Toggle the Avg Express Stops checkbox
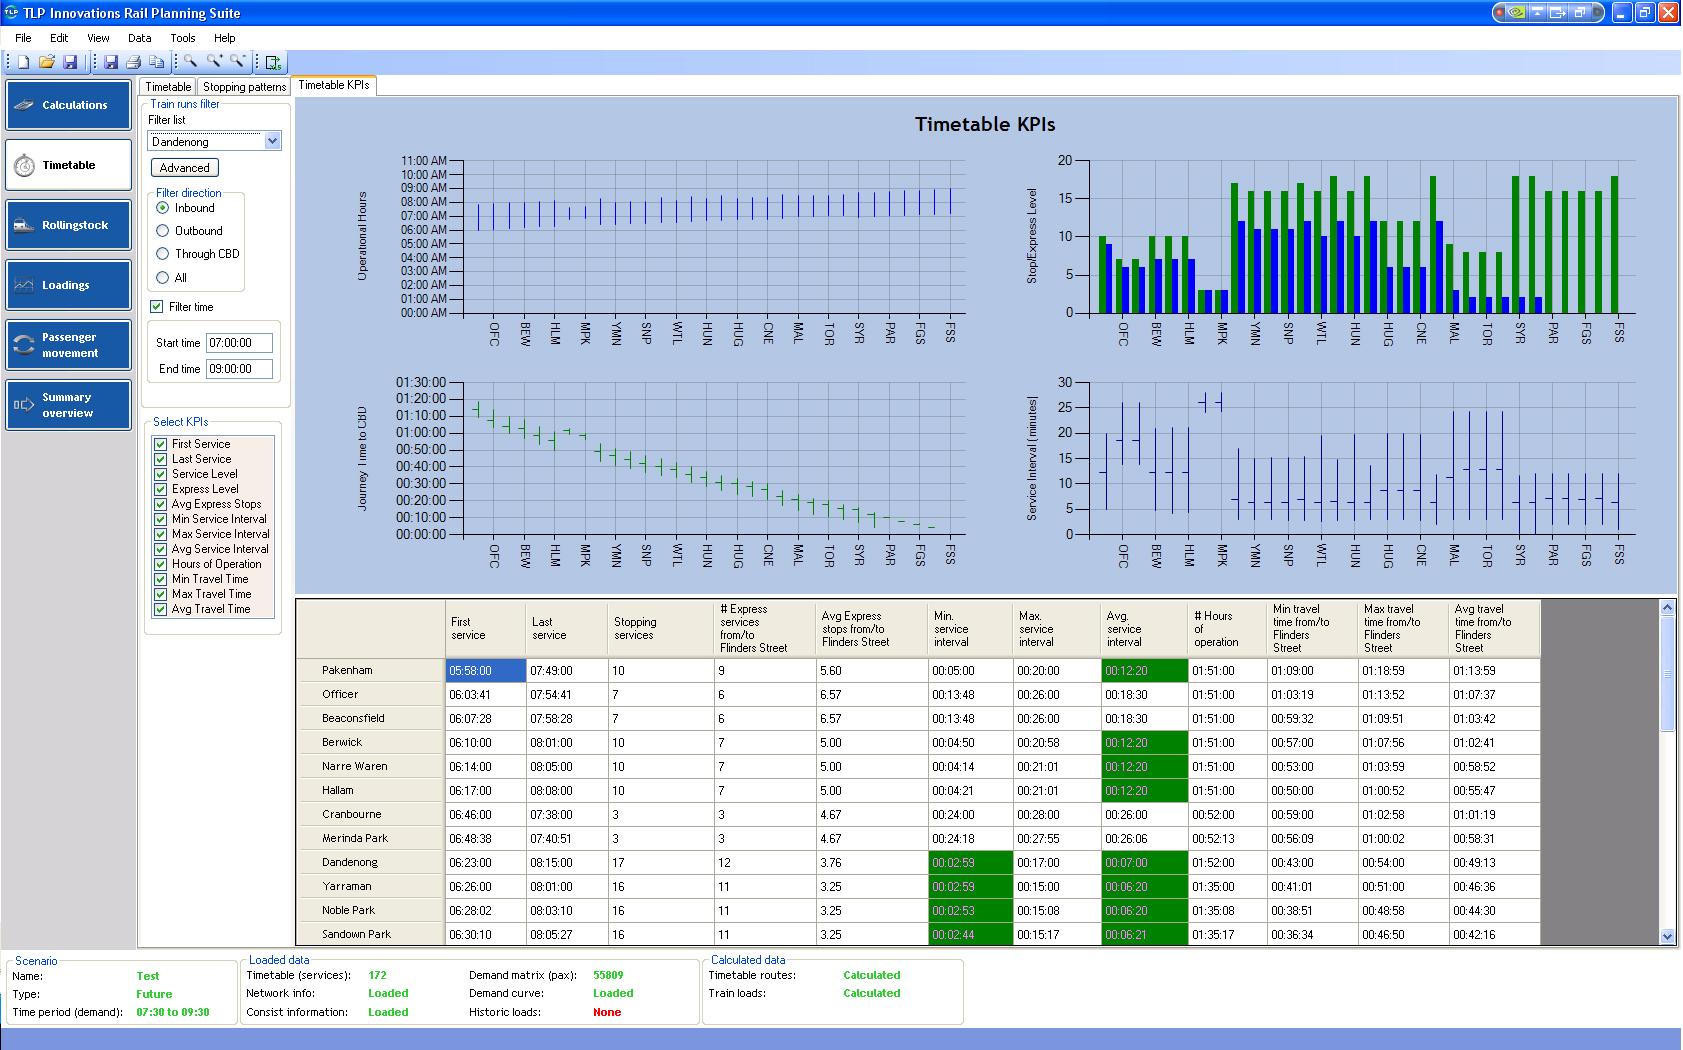This screenshot has width=1683, height=1050. 160,504
